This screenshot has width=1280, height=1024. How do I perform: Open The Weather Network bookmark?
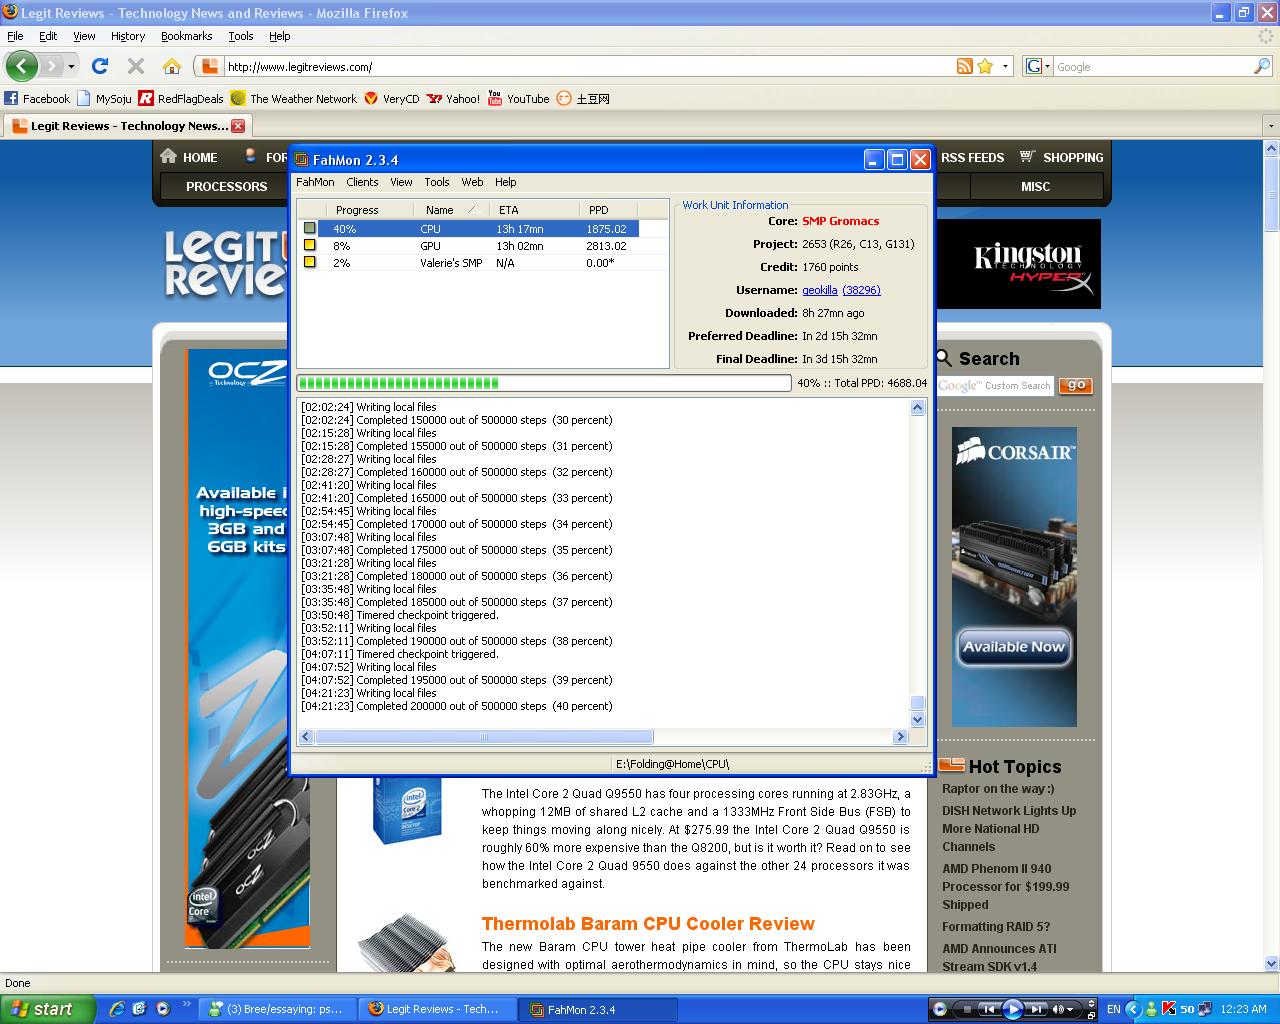(293, 98)
